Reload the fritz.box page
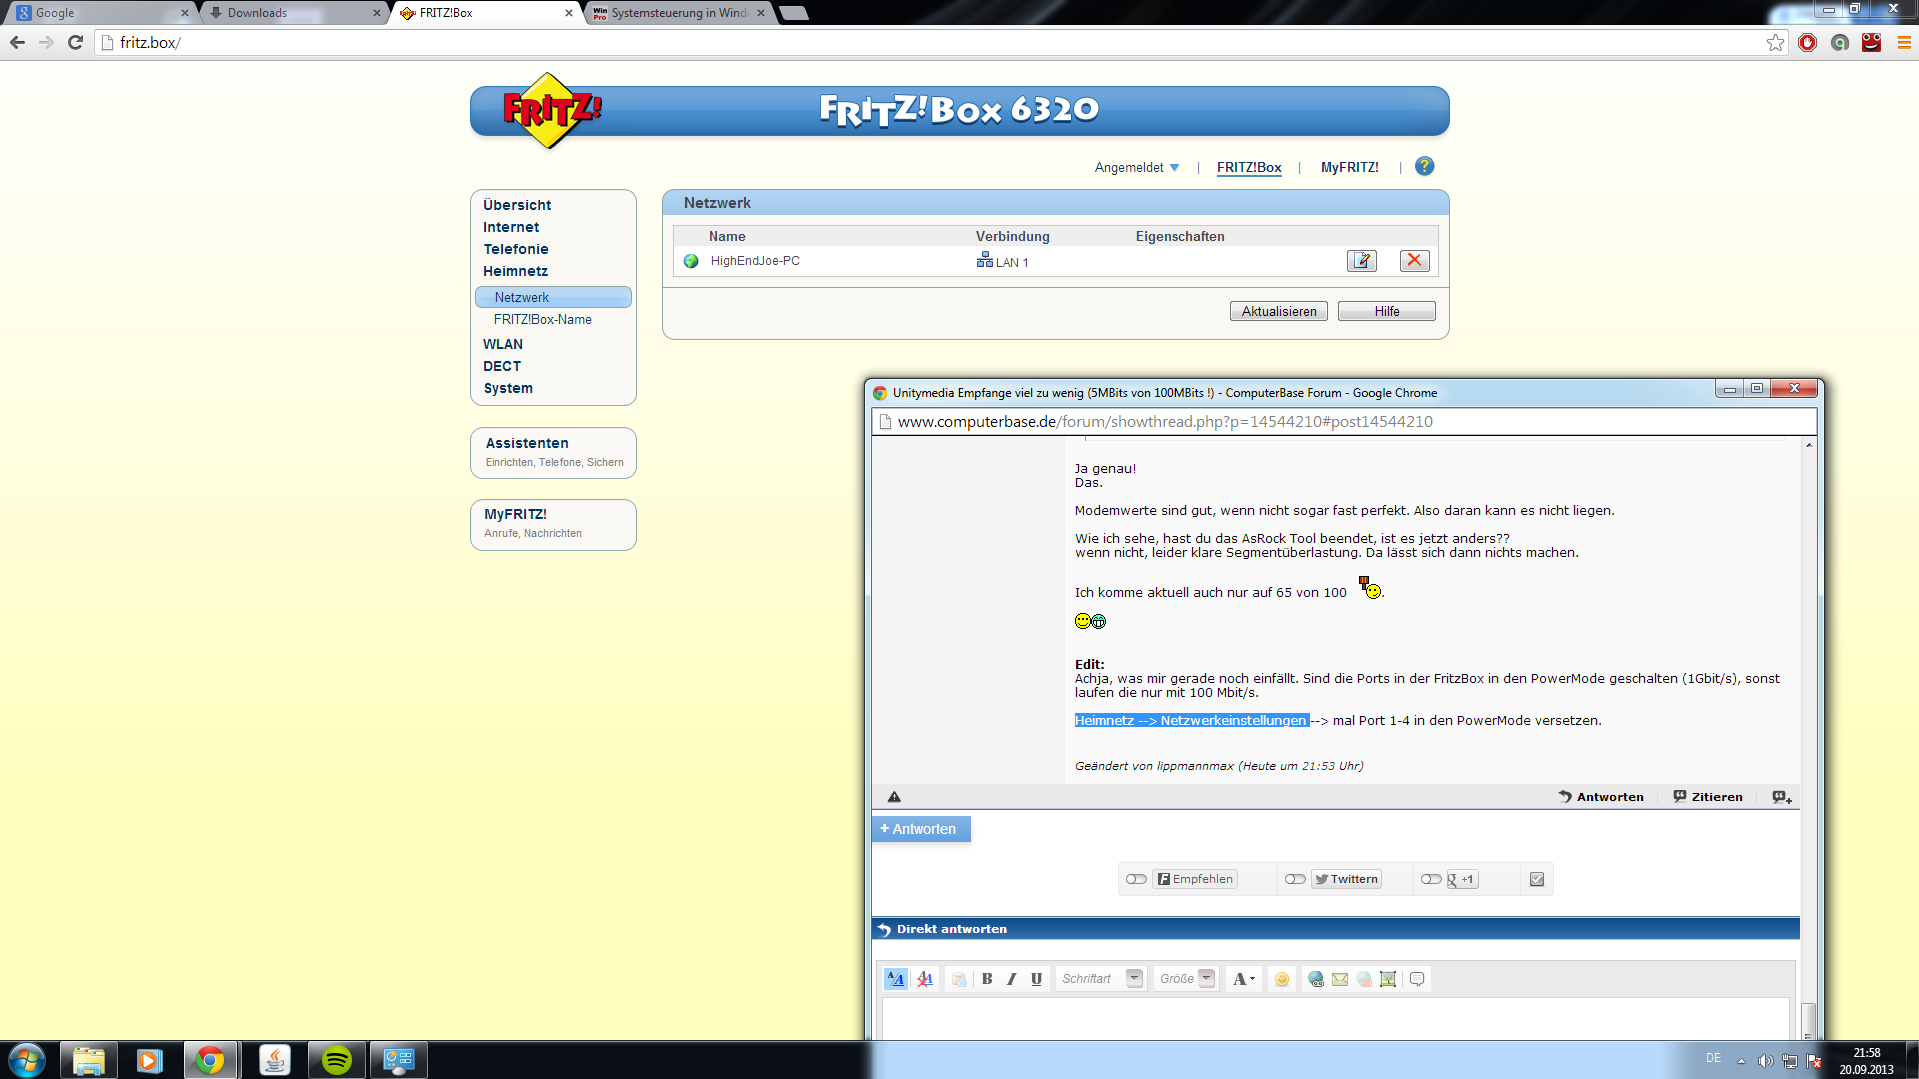 pos(75,43)
